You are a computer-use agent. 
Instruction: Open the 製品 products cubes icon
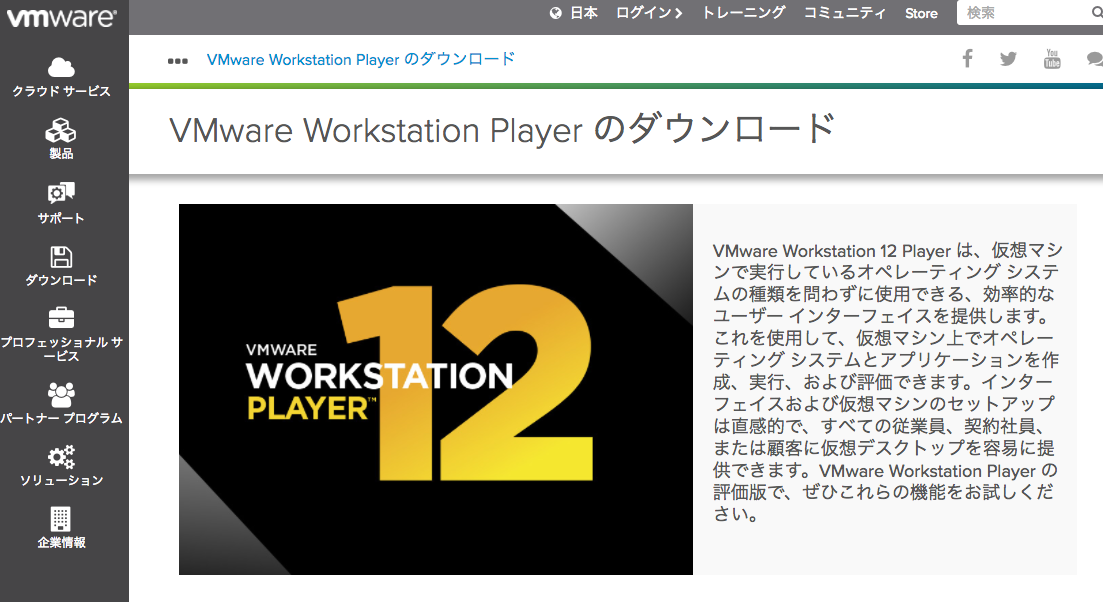(x=61, y=130)
